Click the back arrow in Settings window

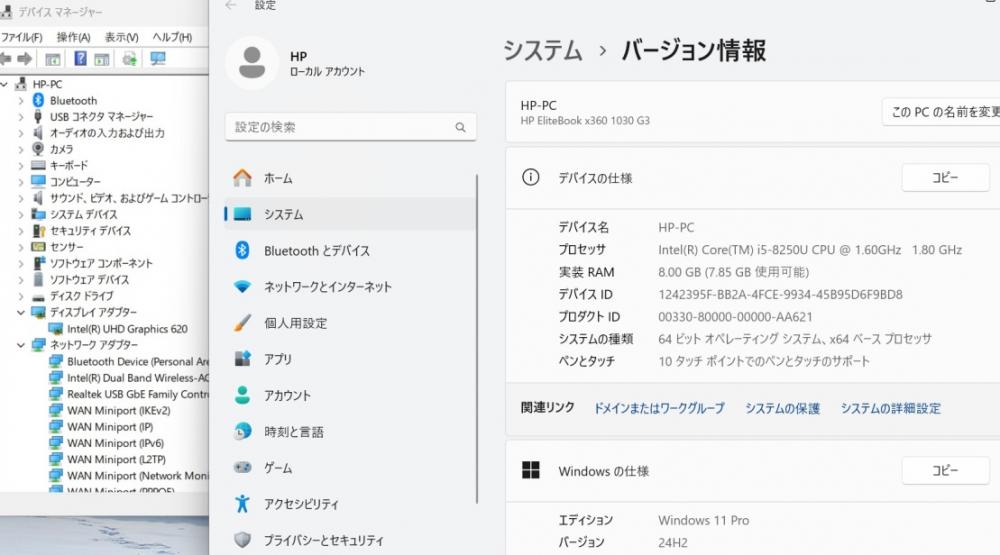pyautogui.click(x=231, y=5)
